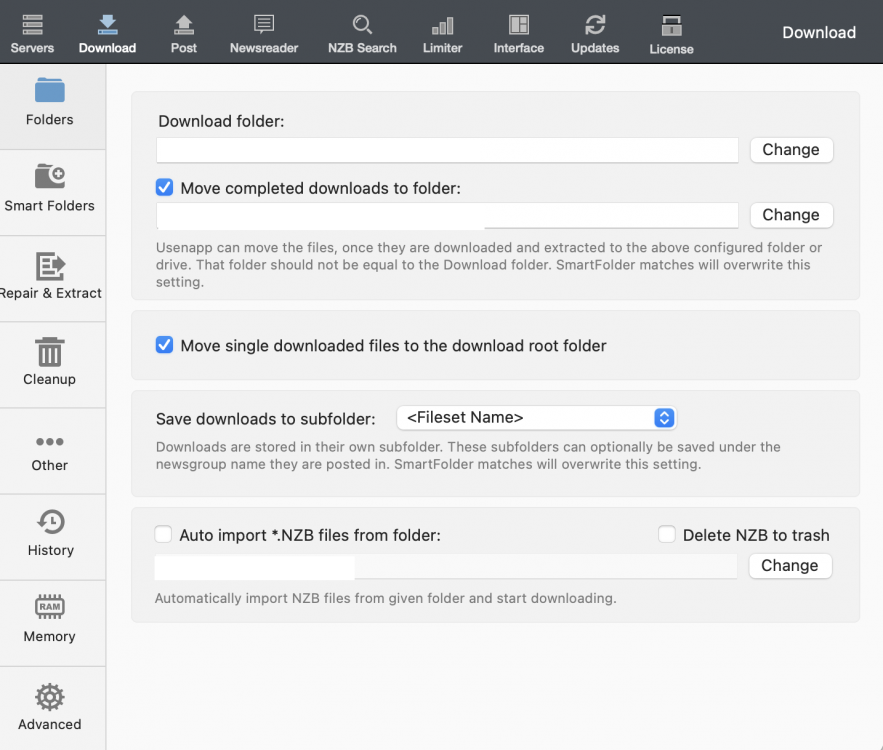Click Change button for Download folder
The height and width of the screenshot is (750, 883).
[791, 150]
